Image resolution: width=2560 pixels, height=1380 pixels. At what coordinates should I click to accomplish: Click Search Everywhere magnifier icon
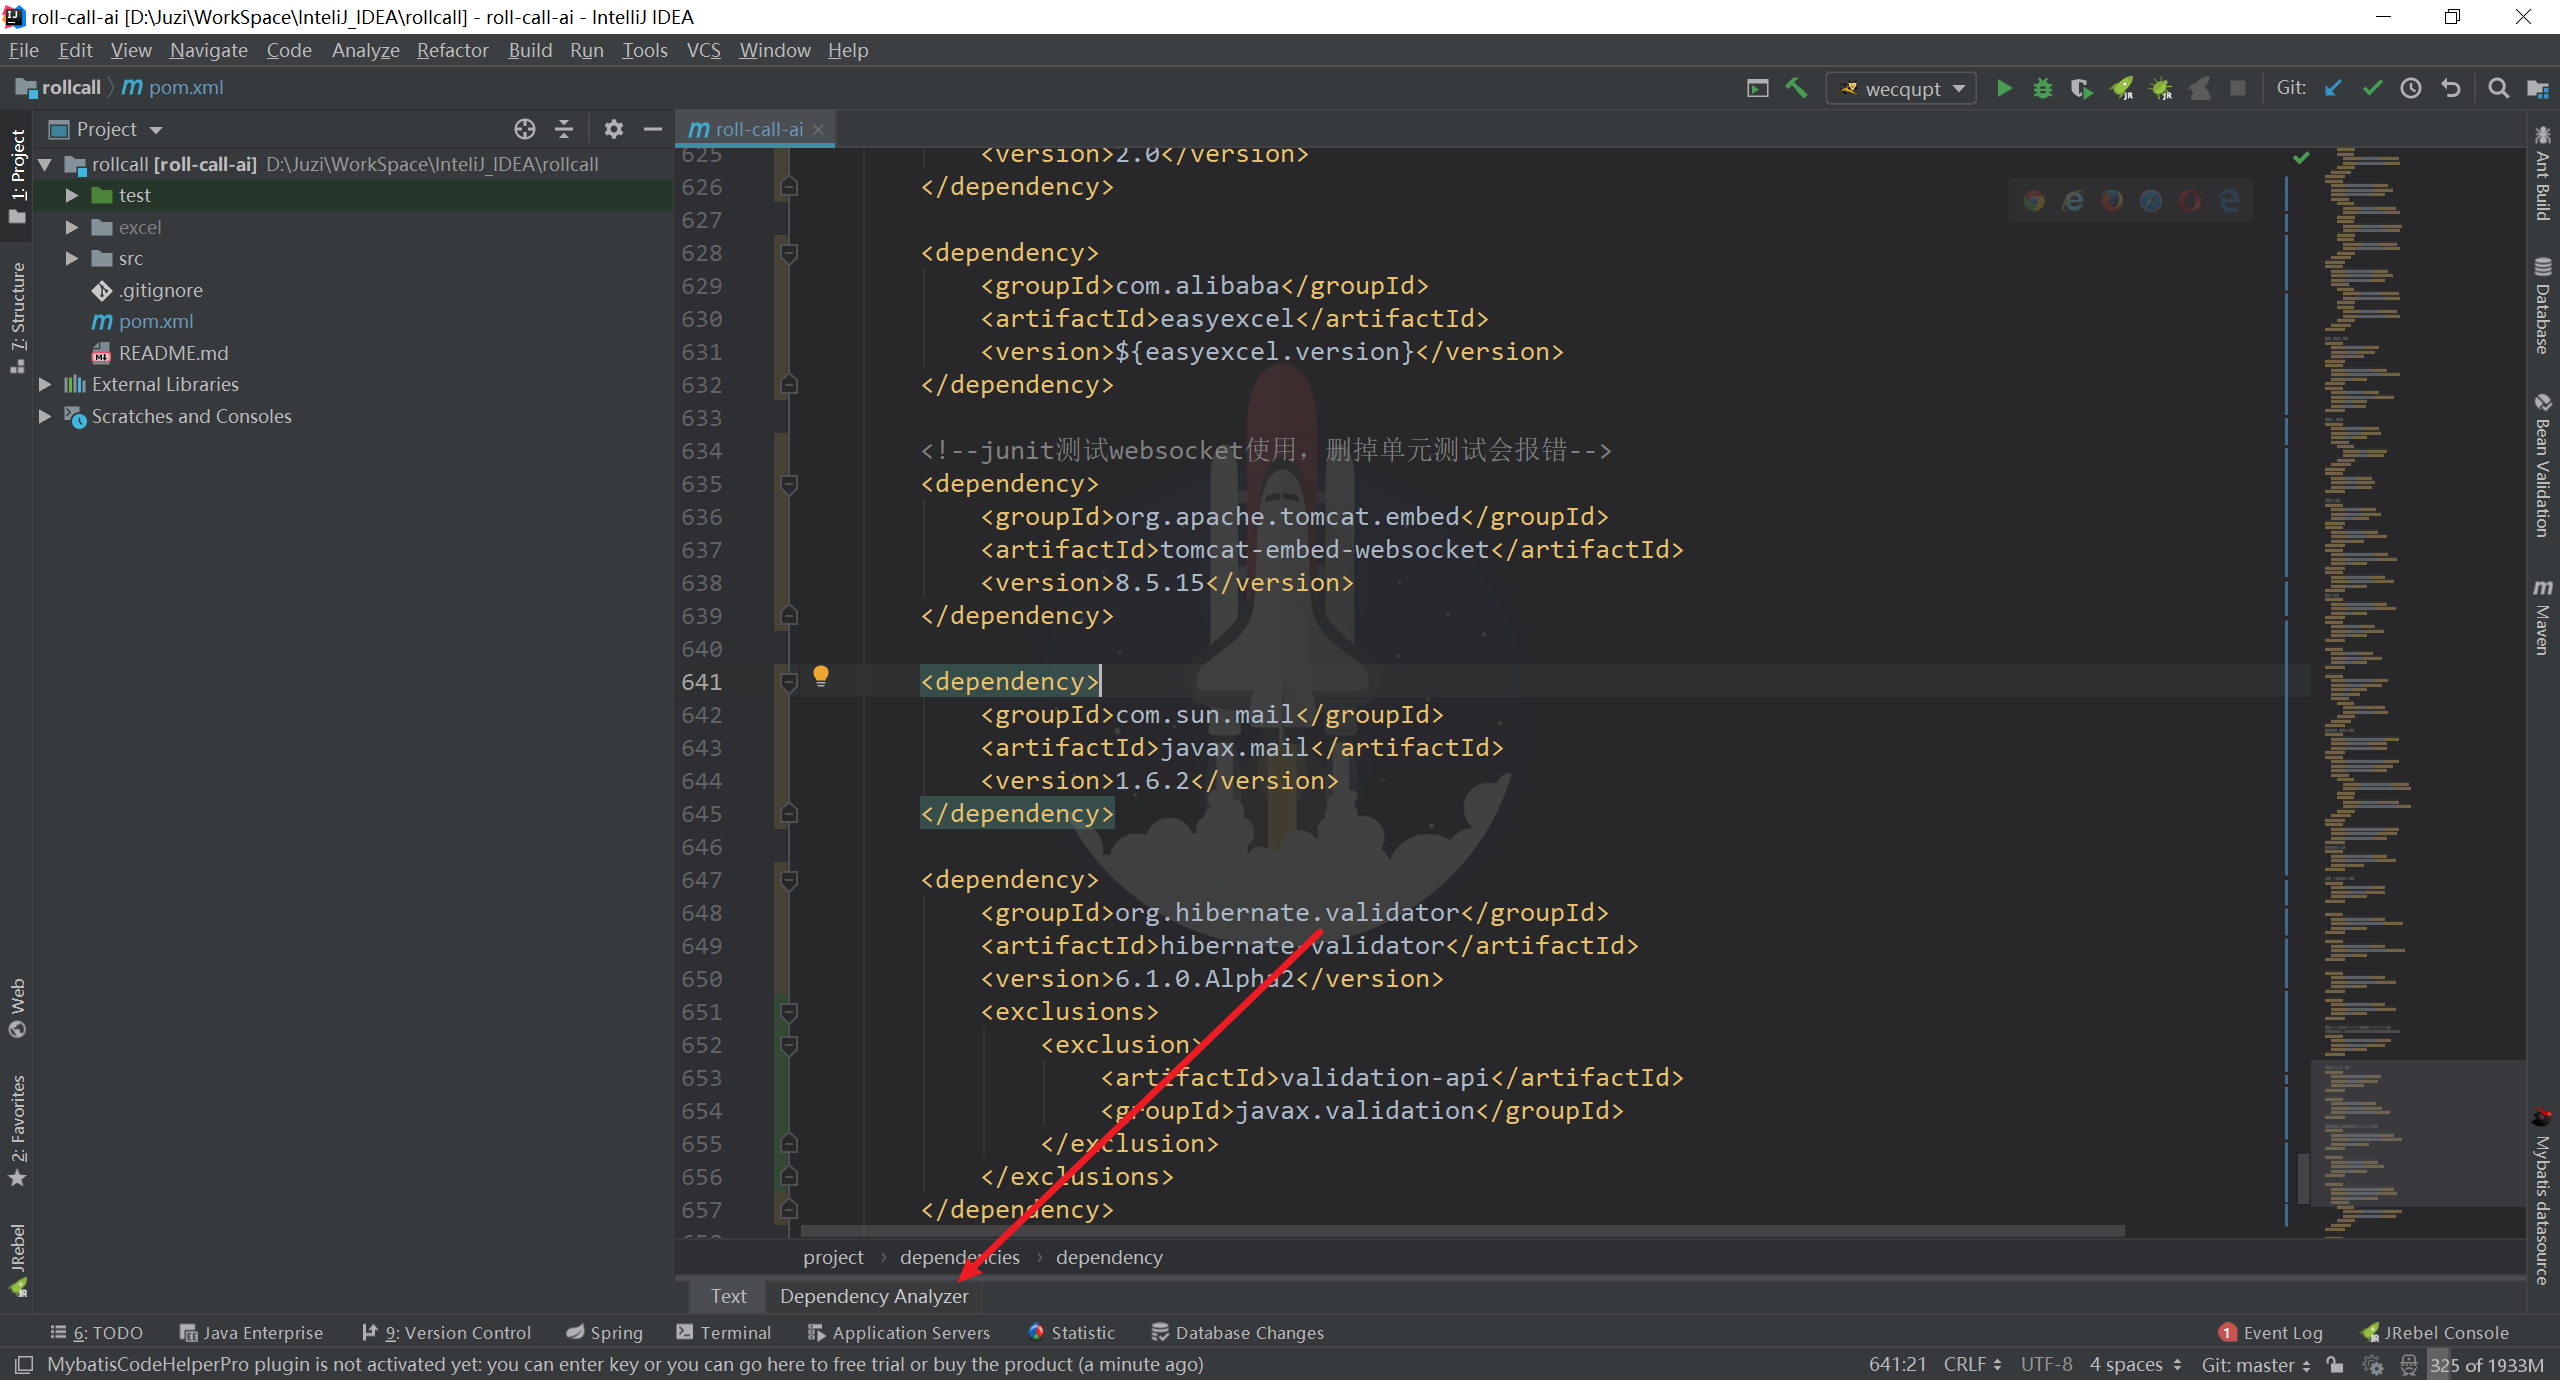[2498, 88]
